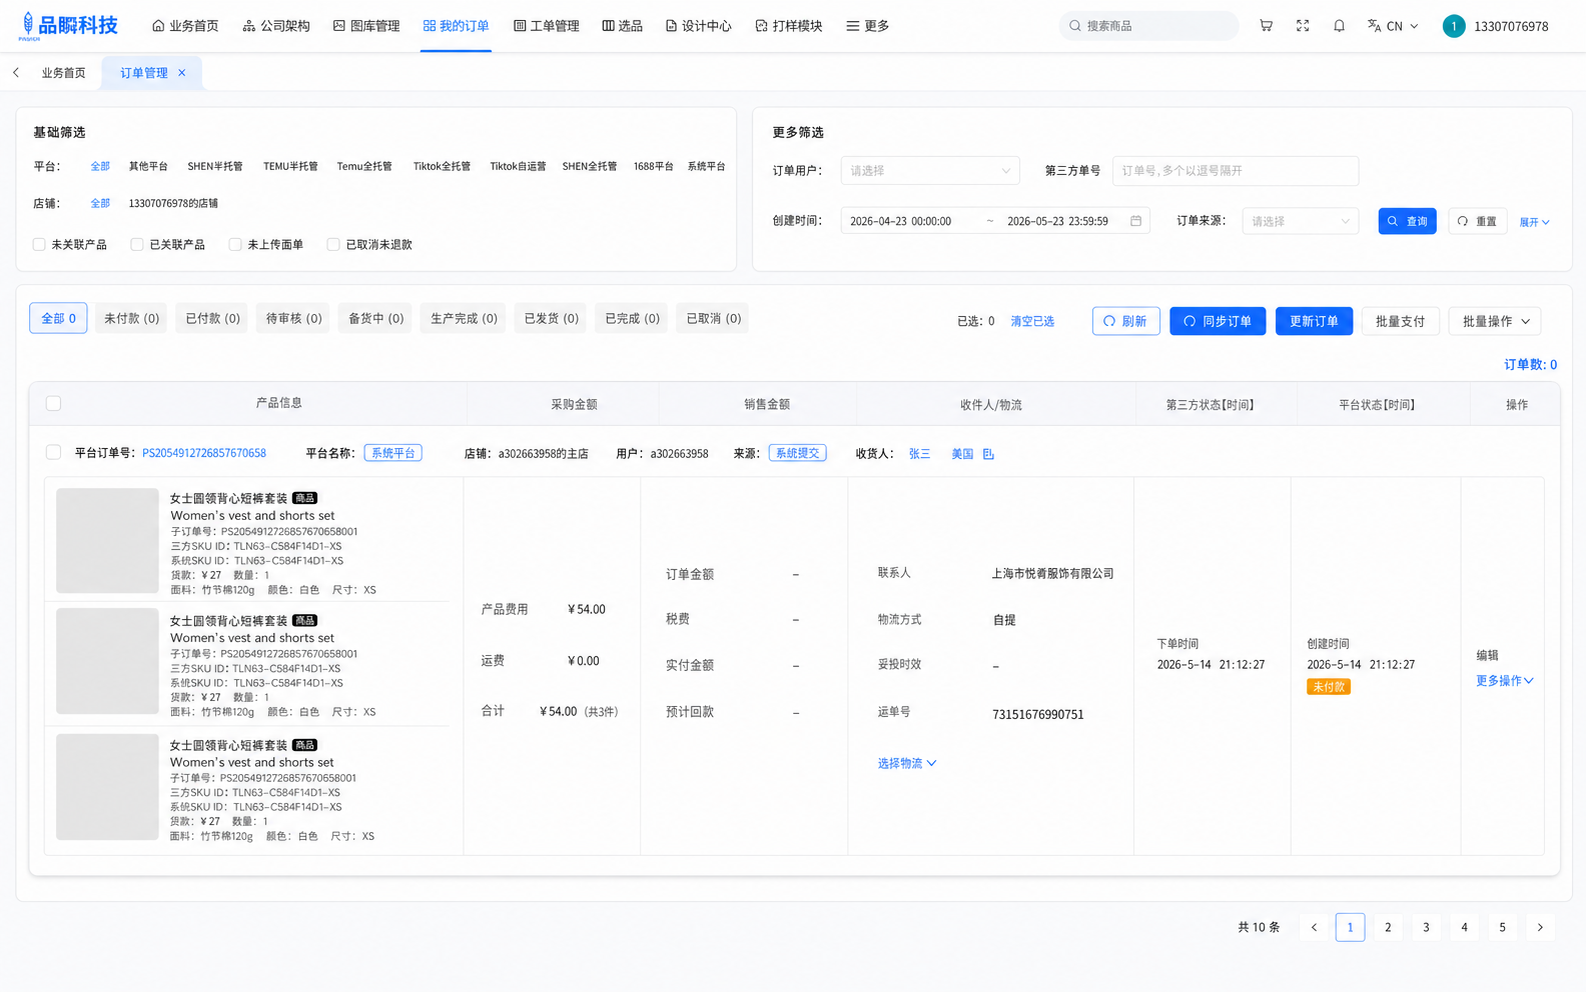Select the 未付款 (0) status tab

click(131, 318)
